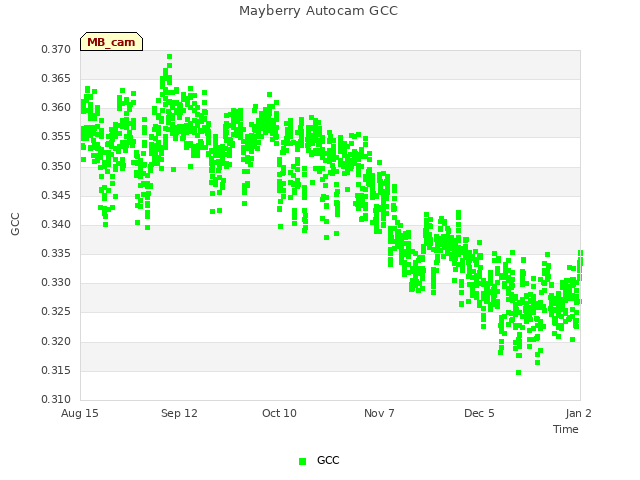The width and height of the screenshot is (640, 480).
Task: Click the 0.315 y-axis value
Action: tap(56, 371)
